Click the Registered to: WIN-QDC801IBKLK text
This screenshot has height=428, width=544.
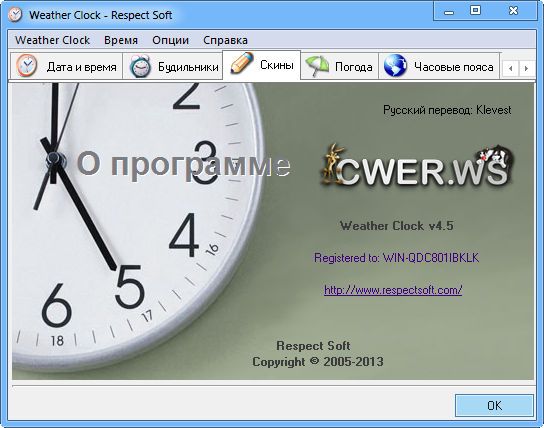397,258
